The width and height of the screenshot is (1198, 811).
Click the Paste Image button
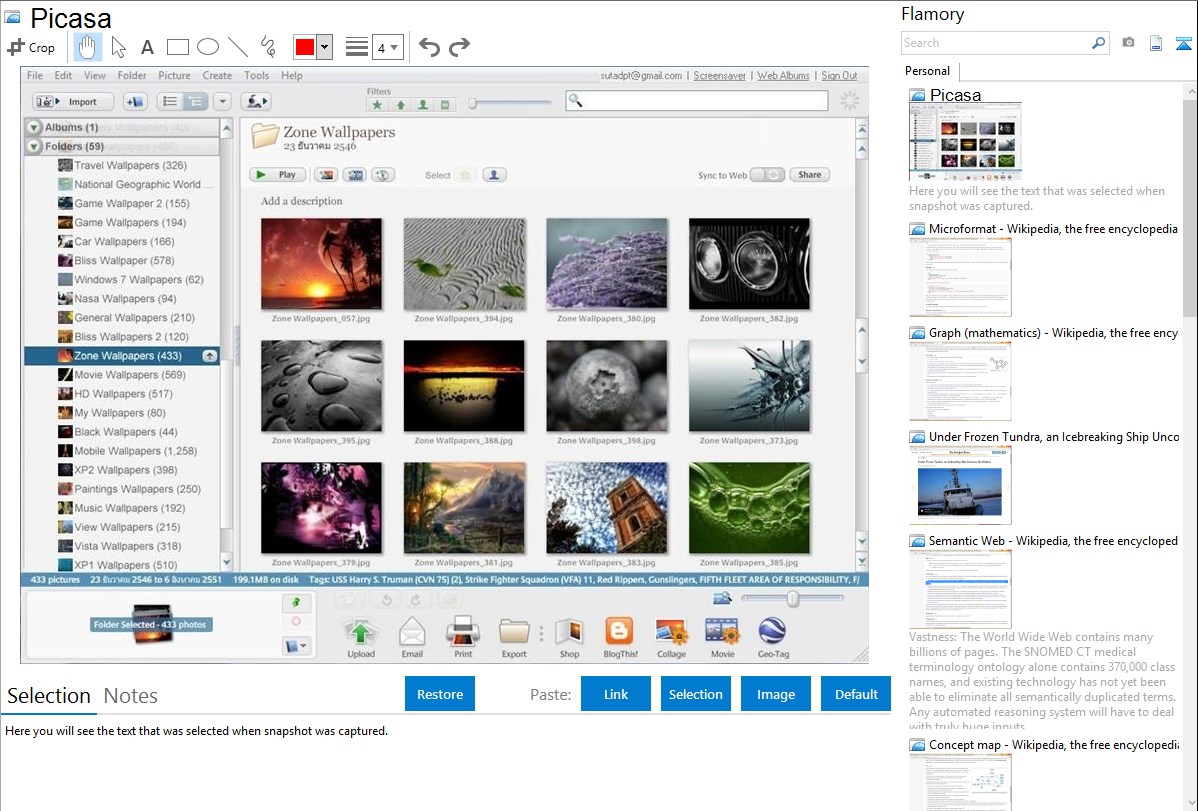pyautogui.click(x=775, y=694)
